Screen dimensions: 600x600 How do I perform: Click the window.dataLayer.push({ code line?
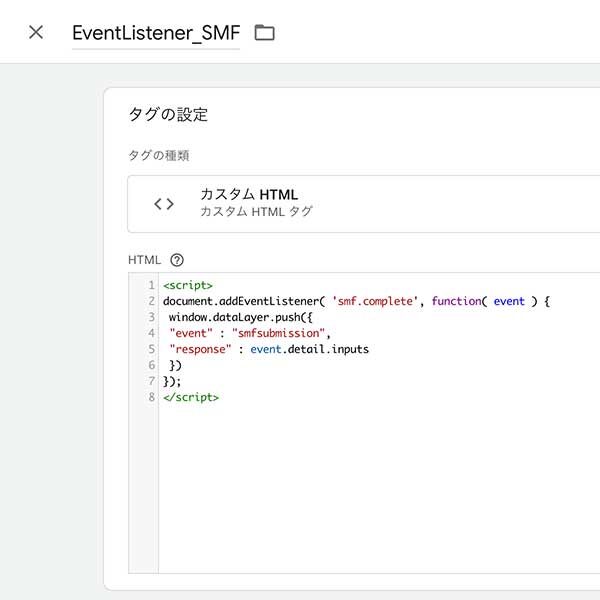coord(241,318)
